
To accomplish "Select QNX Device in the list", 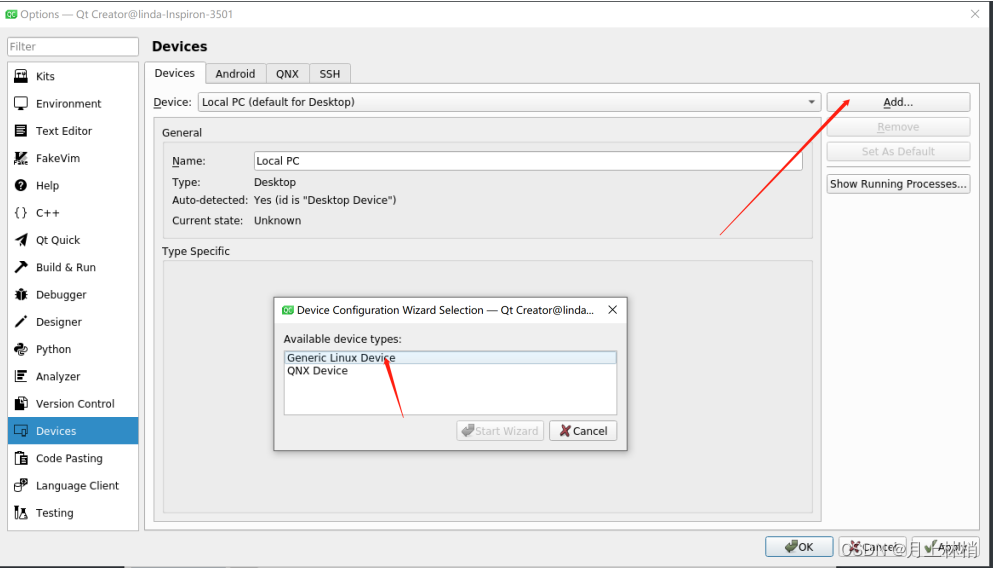I will tap(450, 370).
